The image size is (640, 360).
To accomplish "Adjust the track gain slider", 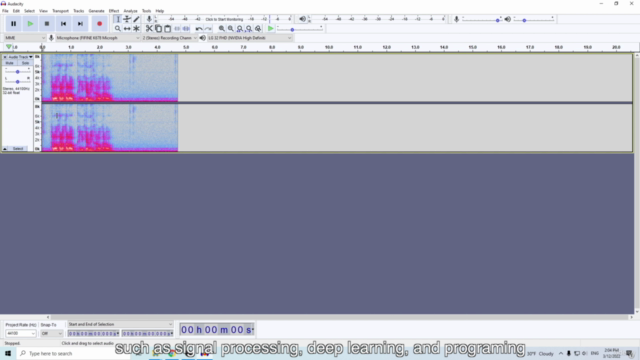I will [x=17, y=71].
